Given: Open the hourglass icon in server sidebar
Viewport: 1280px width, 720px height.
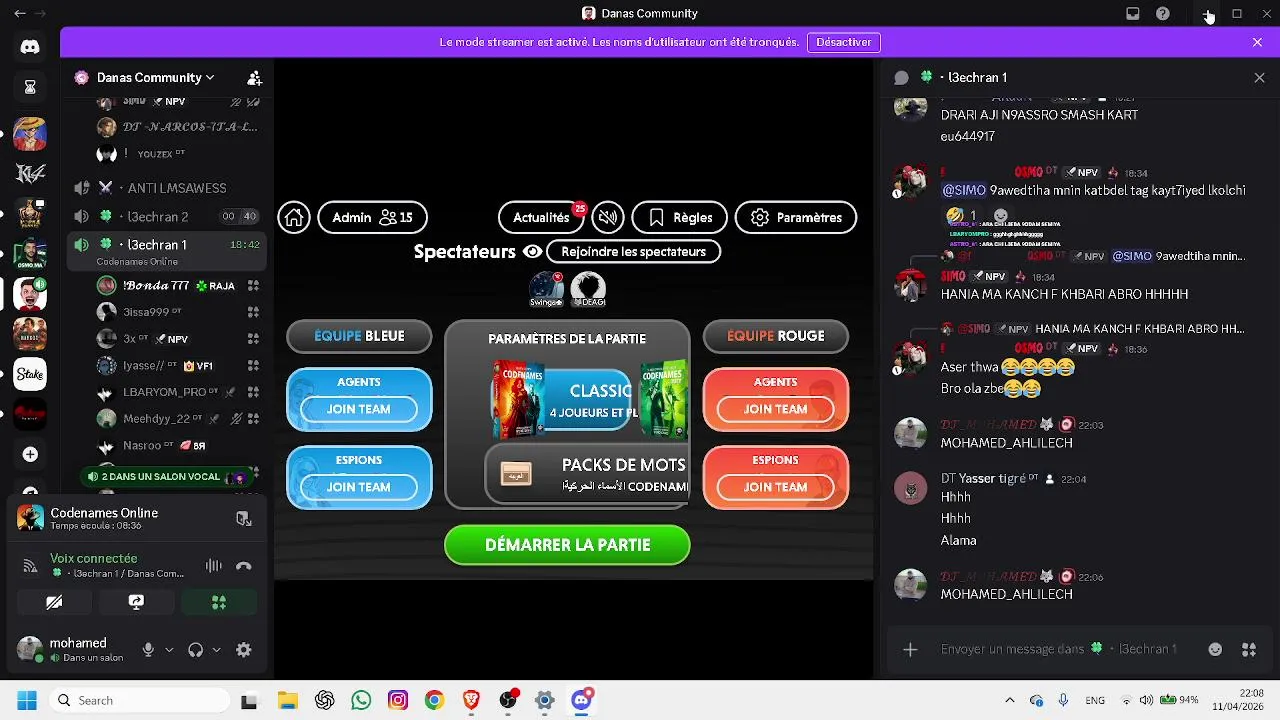Looking at the screenshot, I should coord(30,87).
